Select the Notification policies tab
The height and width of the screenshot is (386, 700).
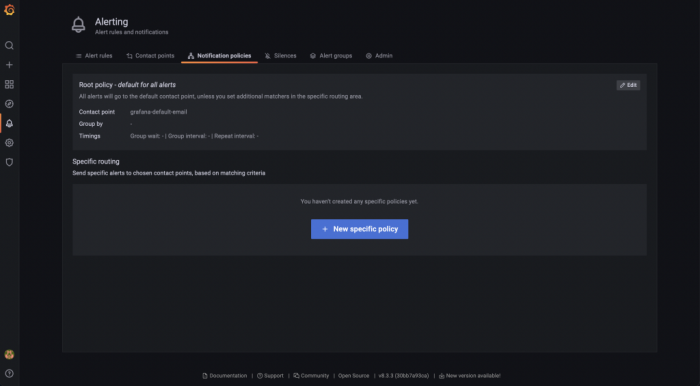pyautogui.click(x=219, y=56)
